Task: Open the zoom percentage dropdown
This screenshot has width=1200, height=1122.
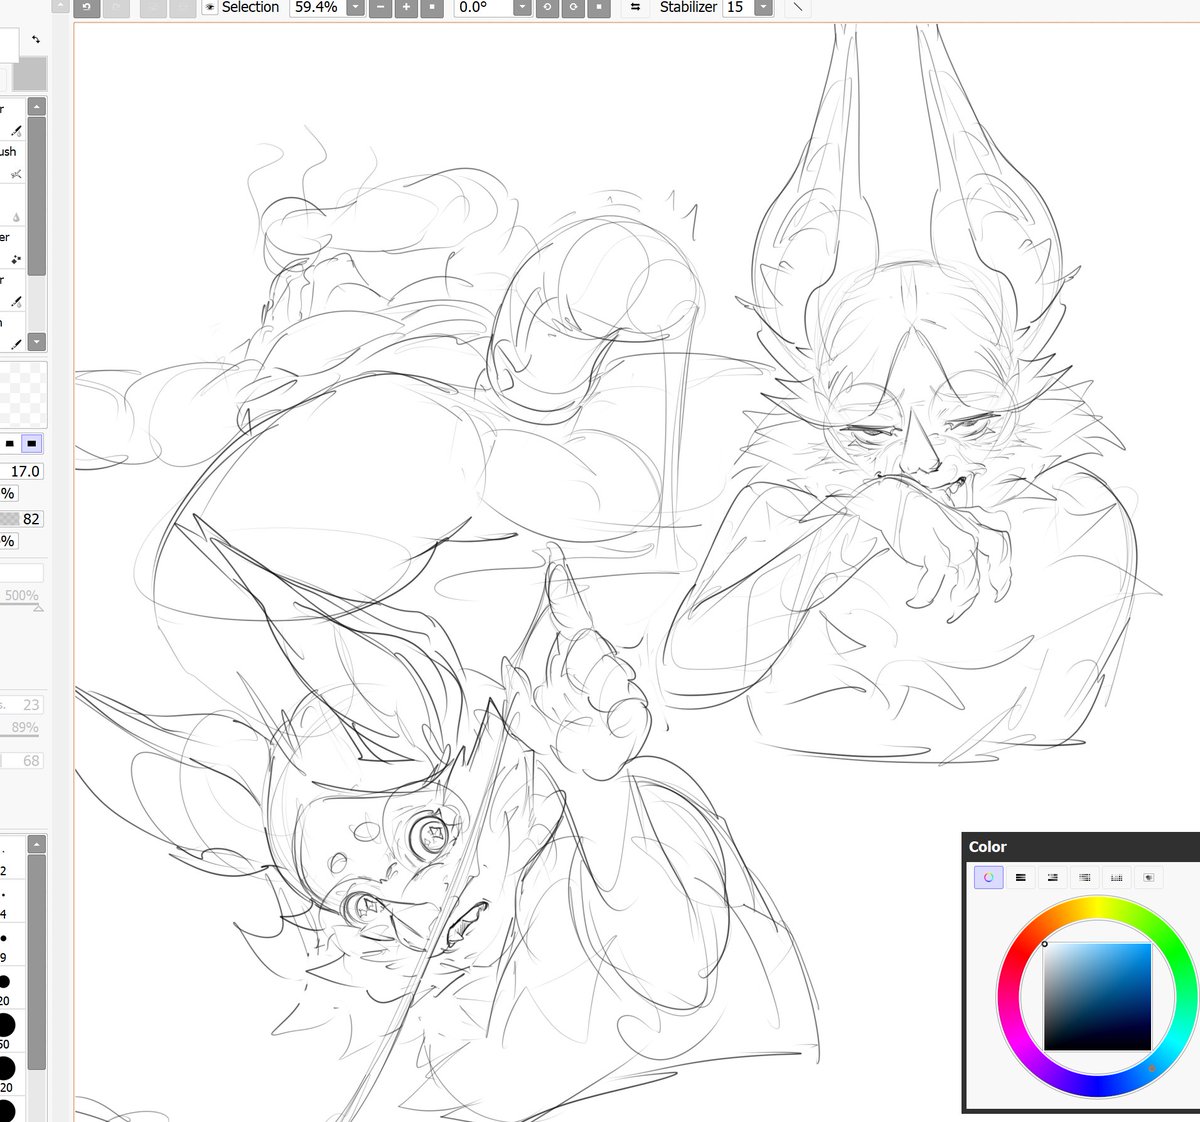Action: (355, 8)
